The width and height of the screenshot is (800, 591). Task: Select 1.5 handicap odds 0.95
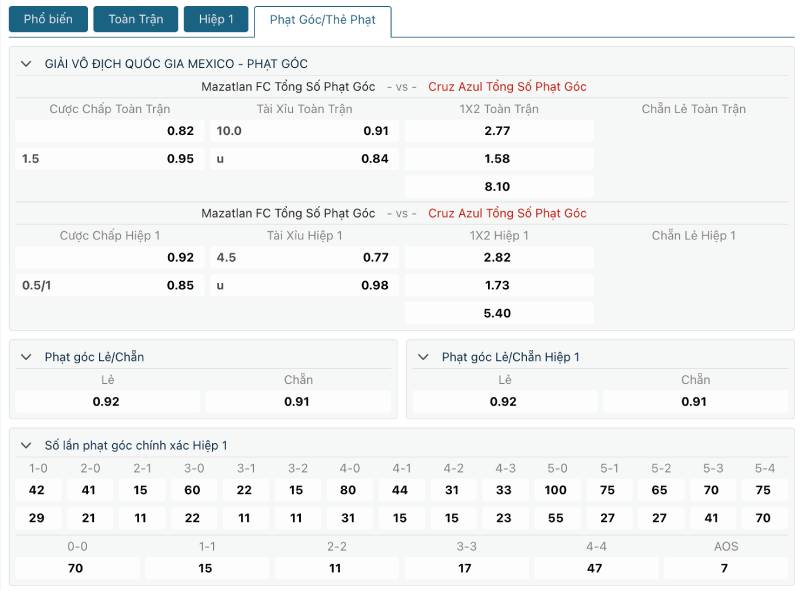click(x=110, y=159)
